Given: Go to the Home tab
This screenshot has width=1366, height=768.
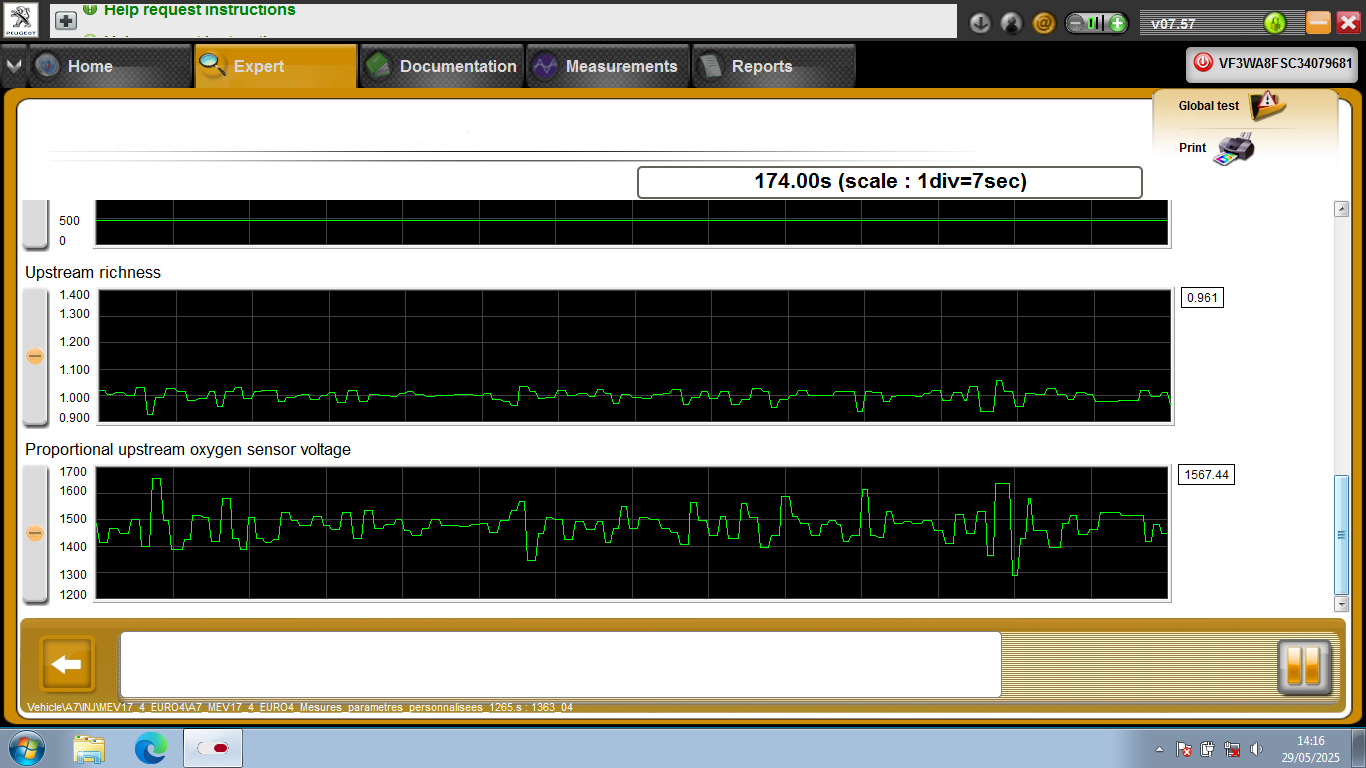Looking at the screenshot, I should coord(109,66).
